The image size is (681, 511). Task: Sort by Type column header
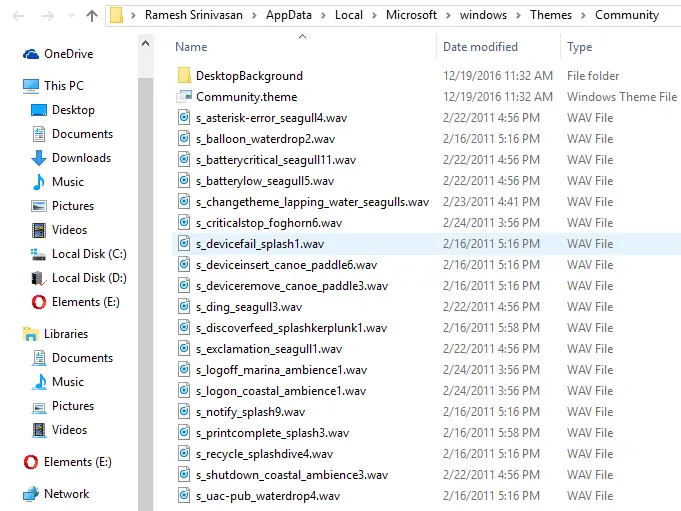[x=579, y=47]
